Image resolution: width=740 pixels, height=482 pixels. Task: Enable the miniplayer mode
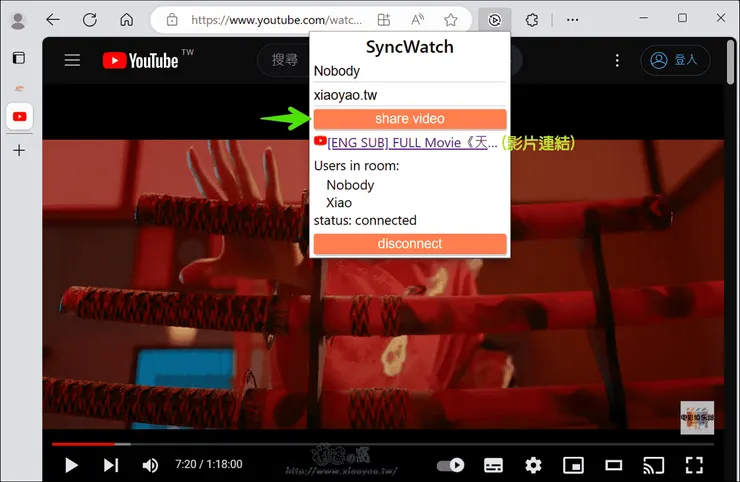pos(573,465)
